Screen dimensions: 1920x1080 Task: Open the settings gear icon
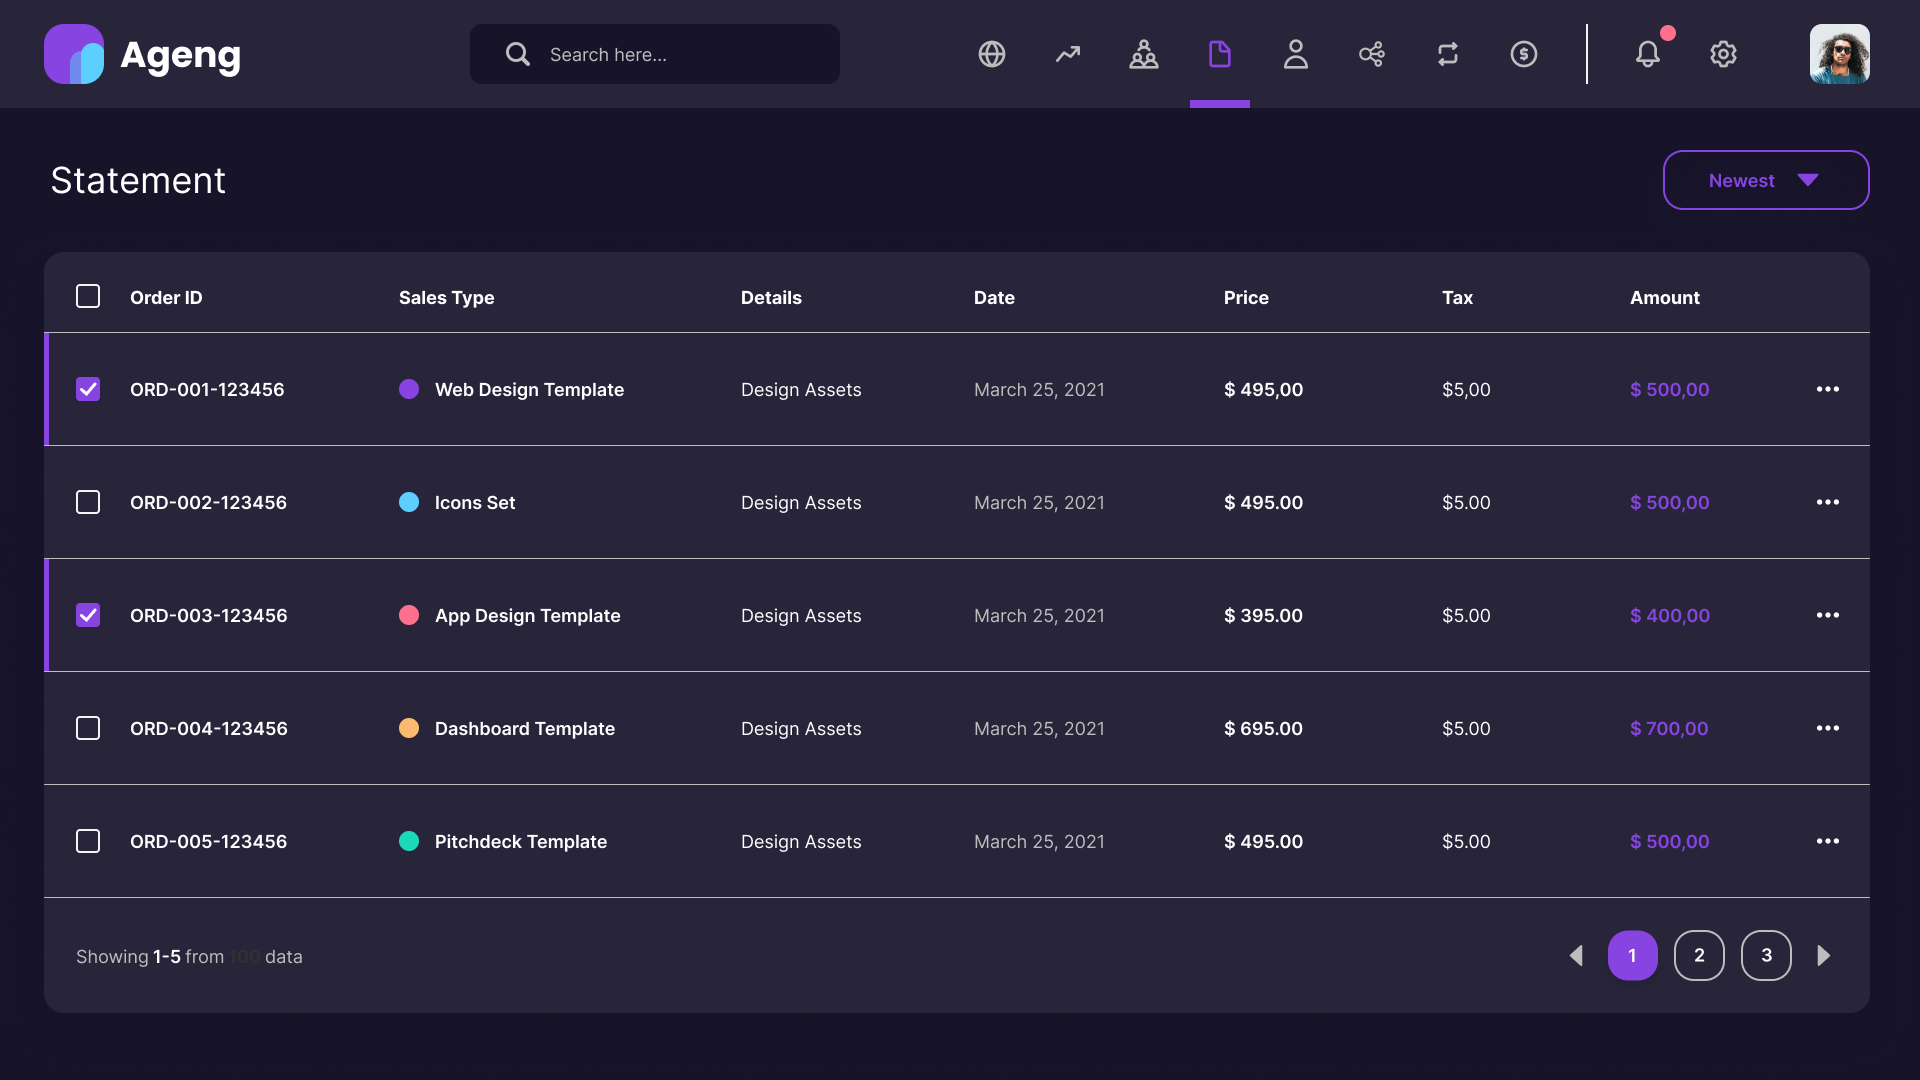1723,54
